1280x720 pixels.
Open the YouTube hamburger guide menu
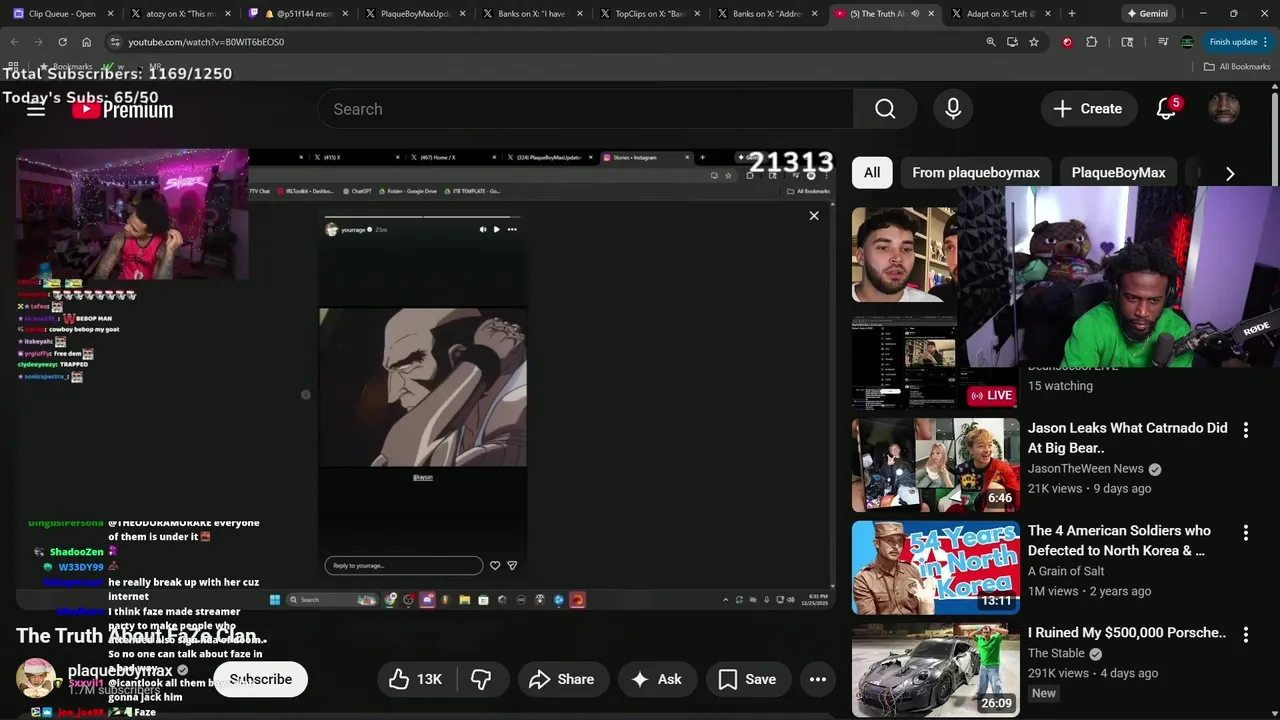(x=36, y=109)
